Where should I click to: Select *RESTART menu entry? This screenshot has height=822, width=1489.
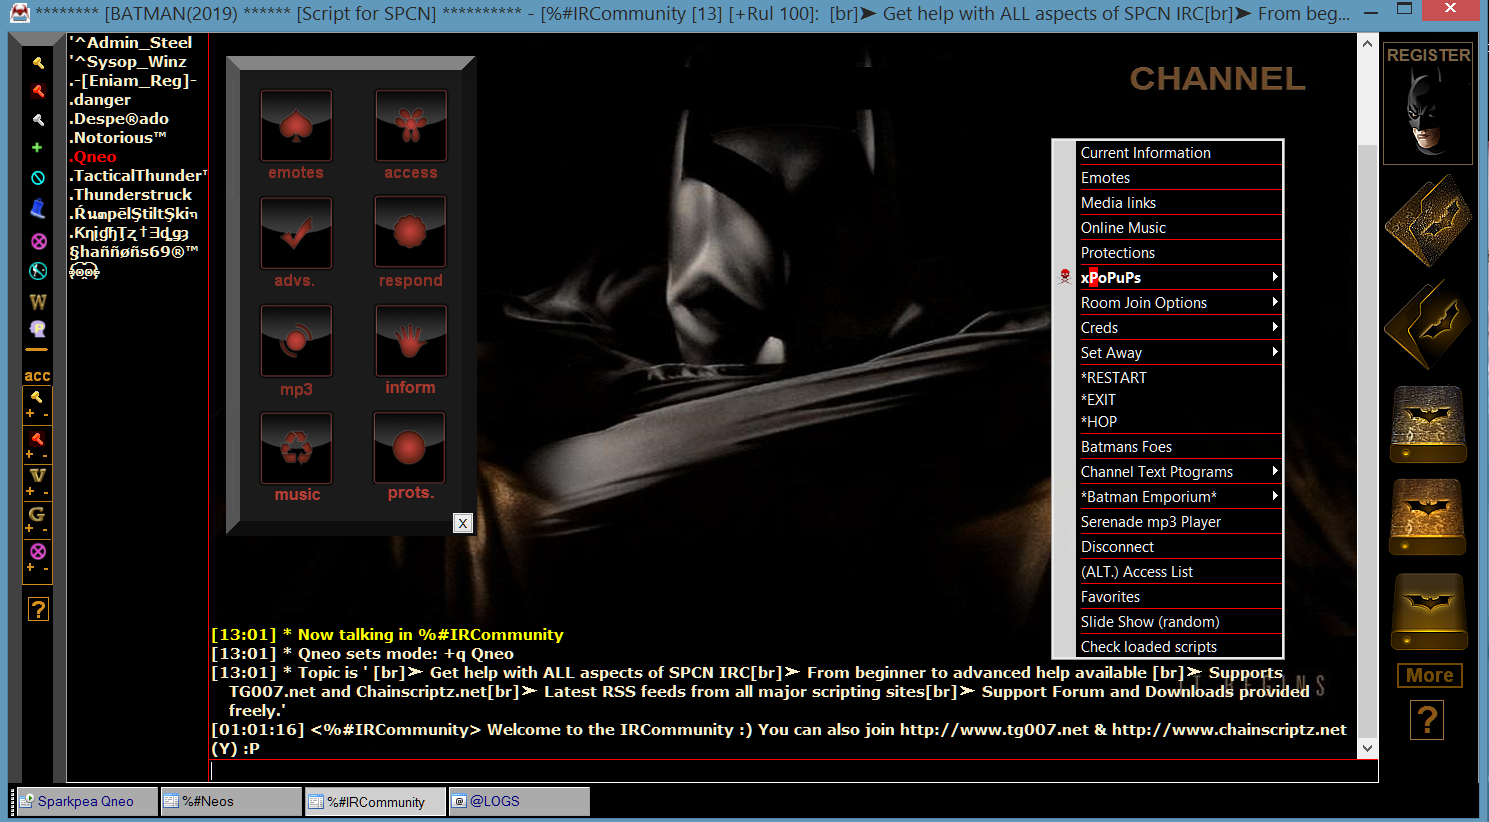click(x=1180, y=377)
